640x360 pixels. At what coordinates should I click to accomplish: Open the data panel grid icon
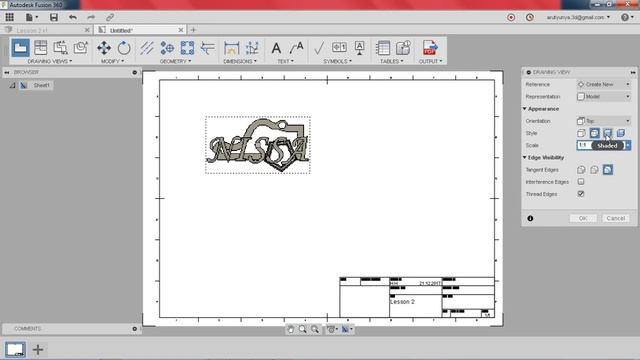coord(9,17)
